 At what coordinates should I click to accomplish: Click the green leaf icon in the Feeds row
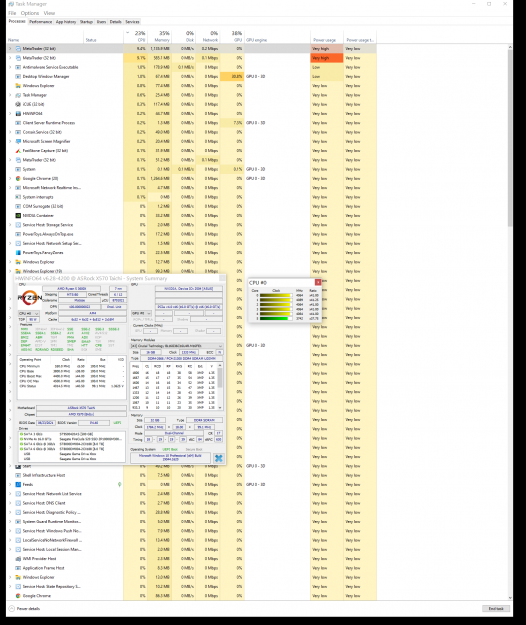[x=119, y=485]
